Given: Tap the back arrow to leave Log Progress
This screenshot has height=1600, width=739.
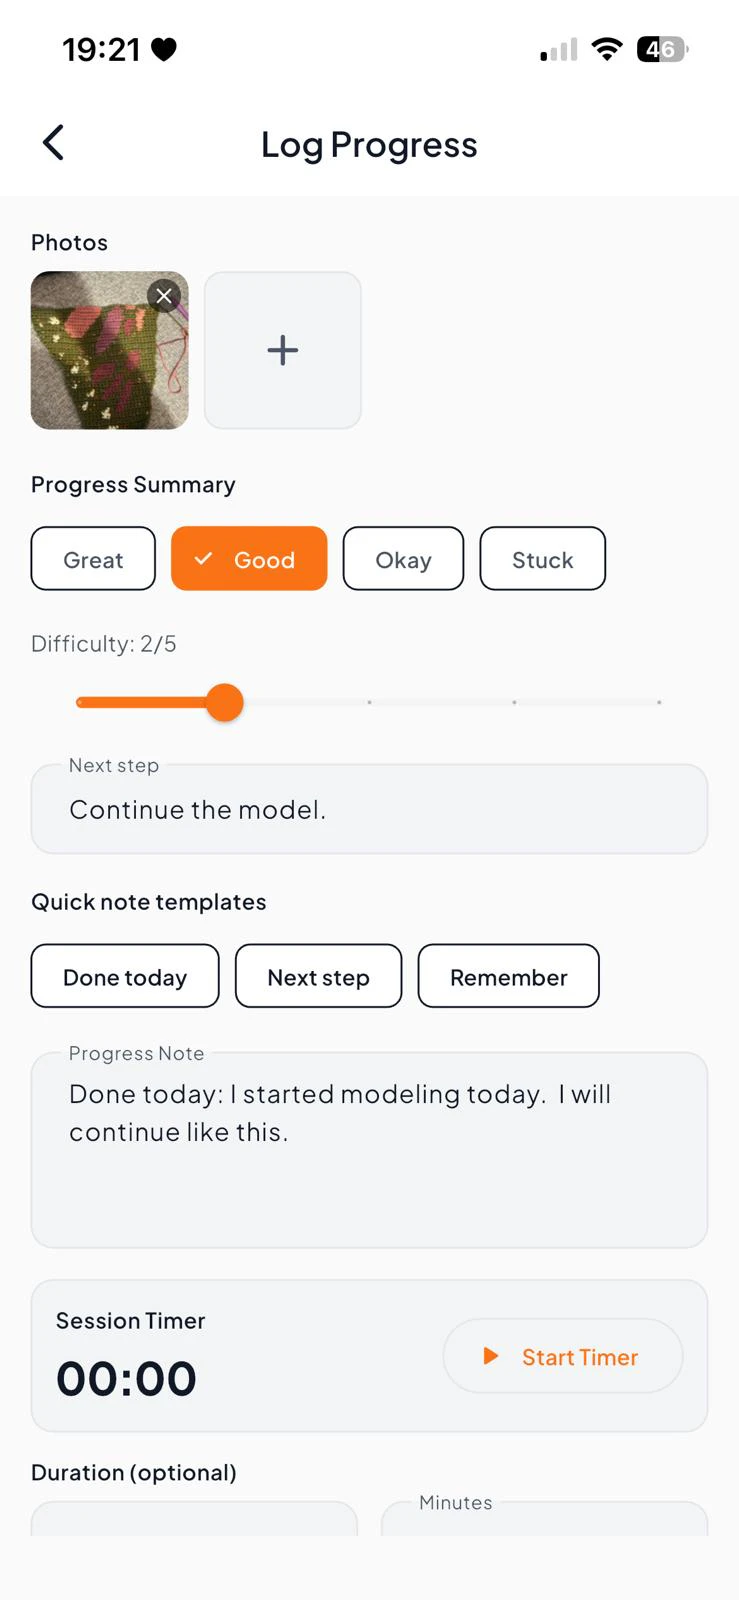Looking at the screenshot, I should point(53,143).
